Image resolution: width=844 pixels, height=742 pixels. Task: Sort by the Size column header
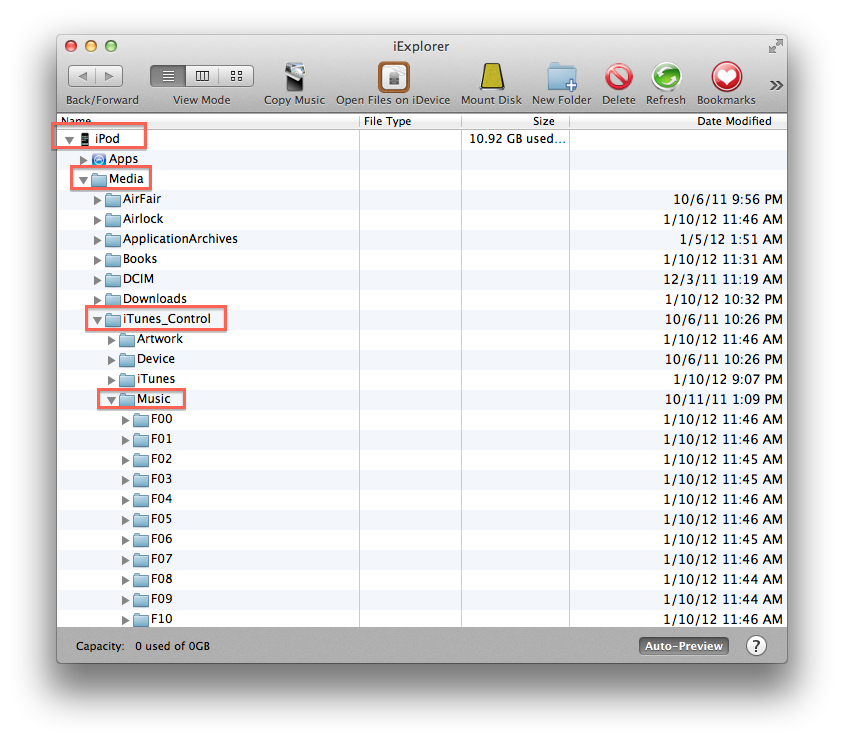pos(515,121)
